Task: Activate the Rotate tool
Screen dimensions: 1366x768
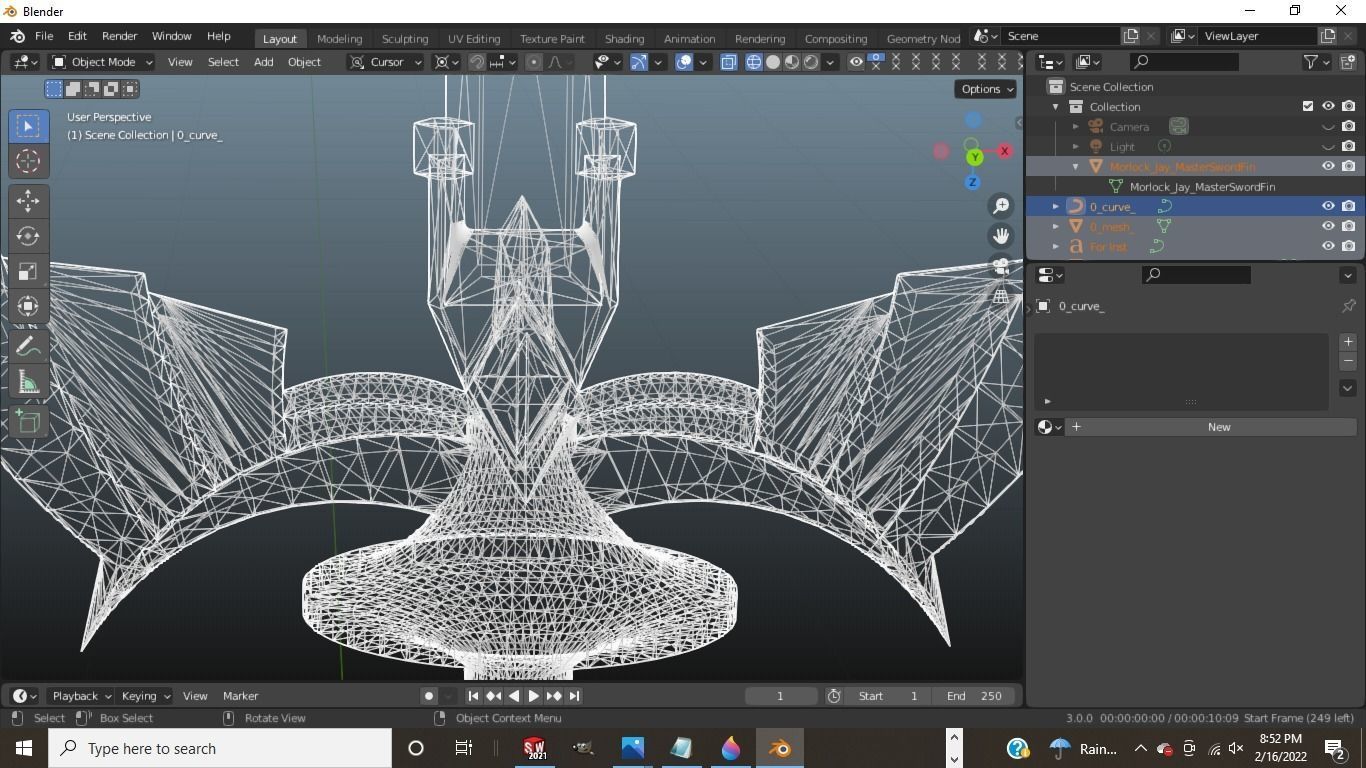Action: pyautogui.click(x=28, y=236)
